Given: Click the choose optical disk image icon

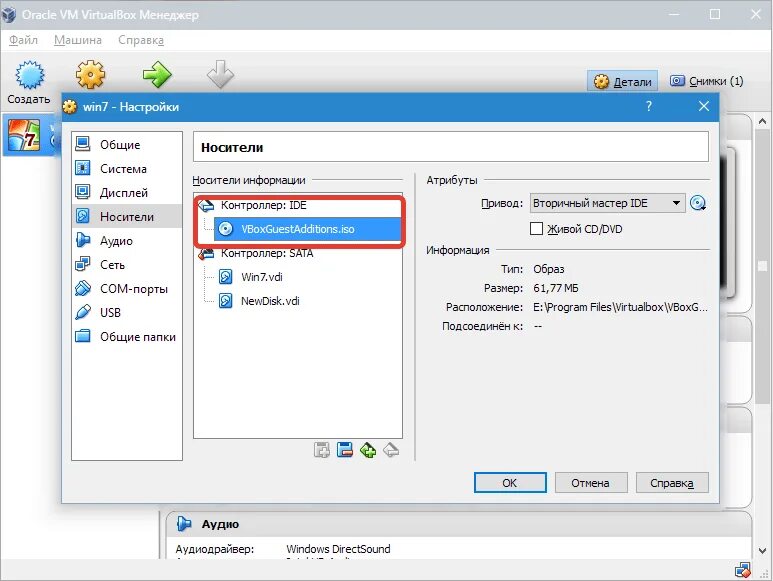Looking at the screenshot, I should tap(698, 203).
